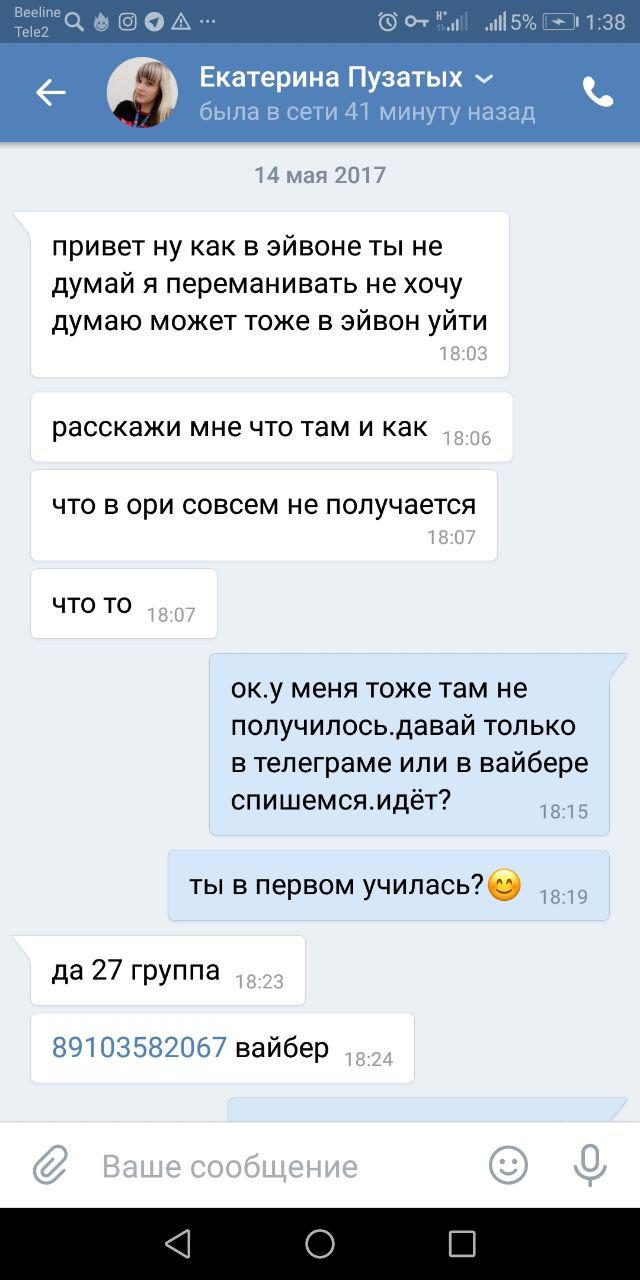
Task: Tap the Android recent apps square
Action: tap(462, 1243)
